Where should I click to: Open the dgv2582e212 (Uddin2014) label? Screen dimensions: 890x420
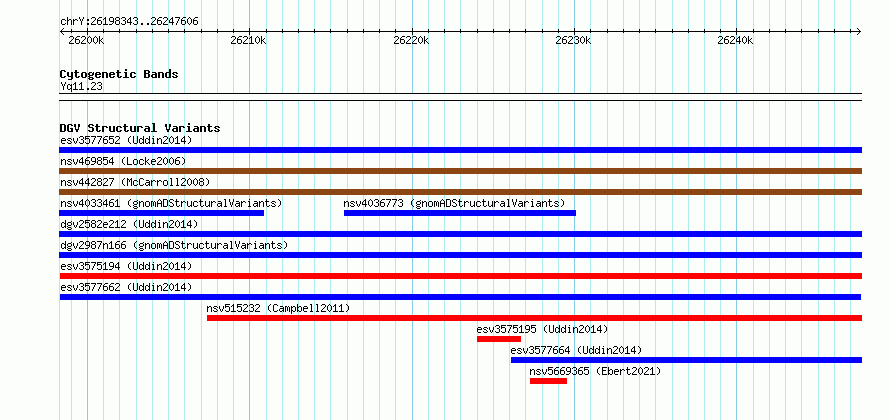129,224
